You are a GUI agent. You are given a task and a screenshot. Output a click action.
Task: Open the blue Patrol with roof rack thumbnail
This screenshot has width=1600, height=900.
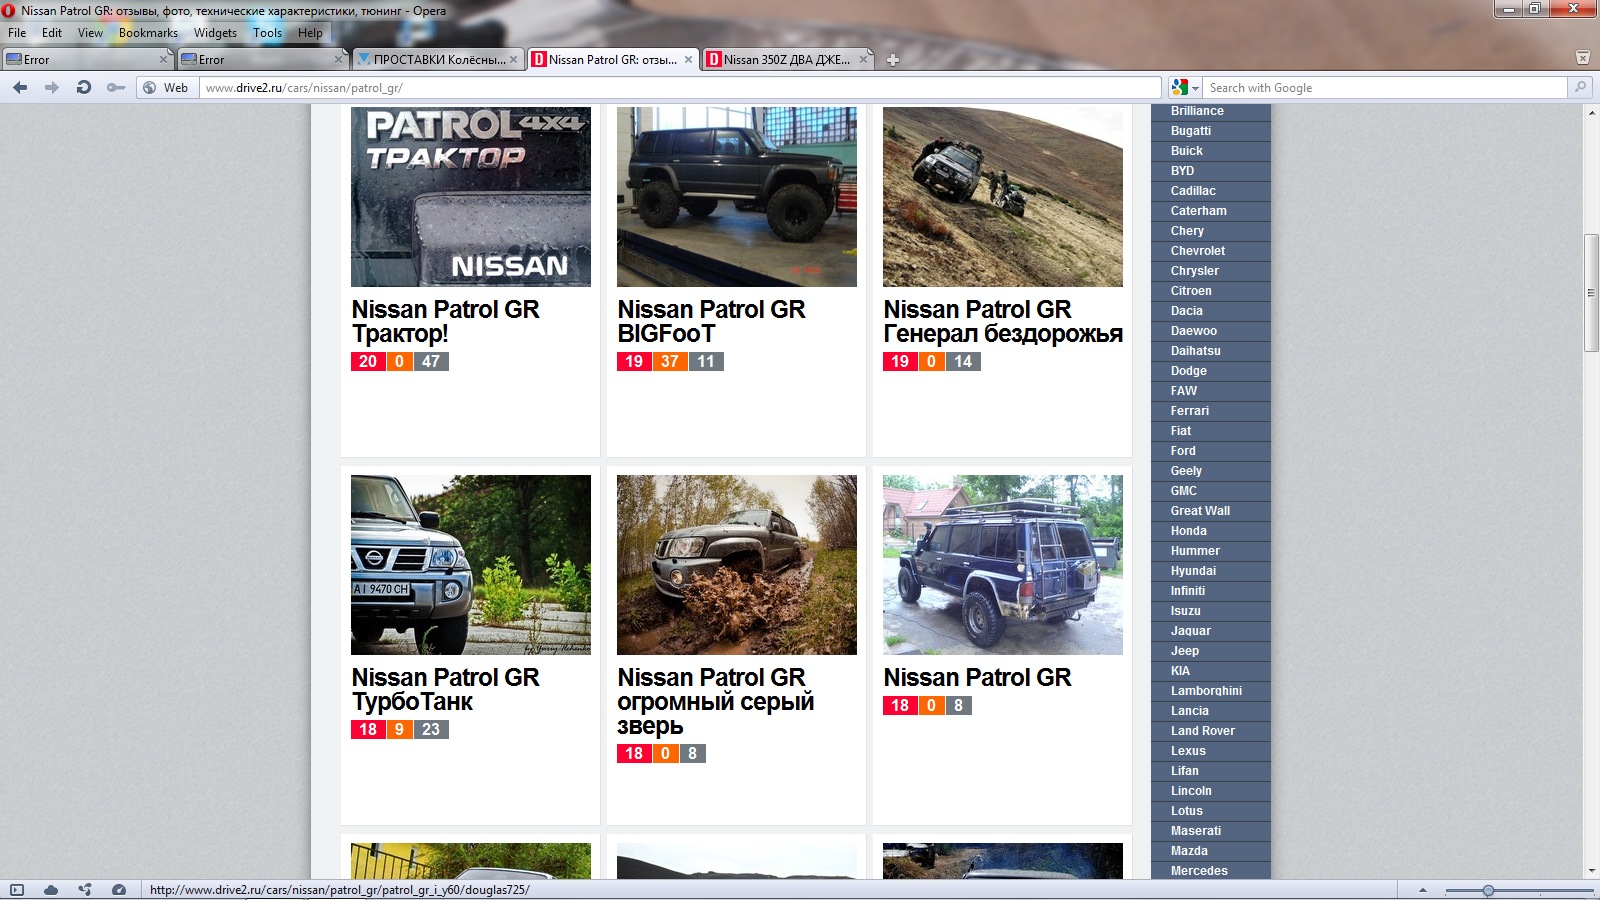point(1003,565)
